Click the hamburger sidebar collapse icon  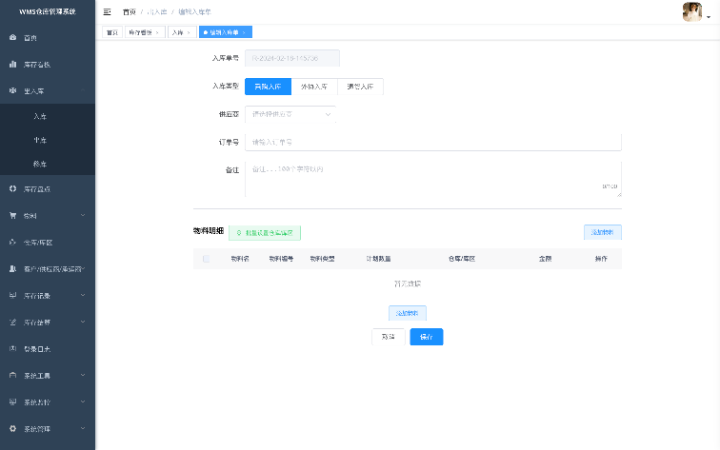107,12
